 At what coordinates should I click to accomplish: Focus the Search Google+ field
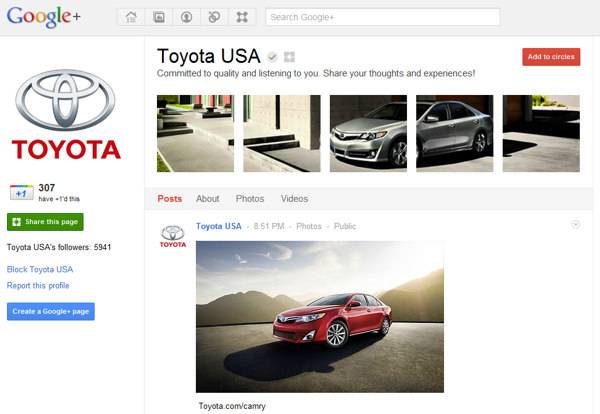click(383, 17)
